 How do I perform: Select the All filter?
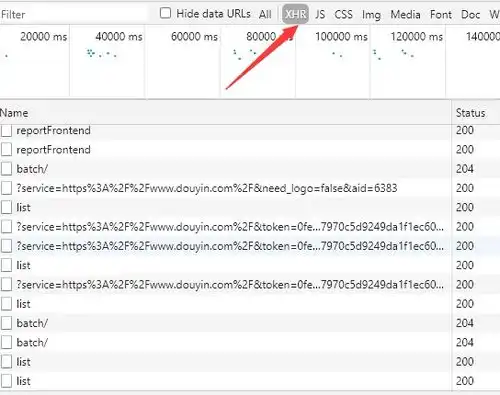pyautogui.click(x=265, y=14)
